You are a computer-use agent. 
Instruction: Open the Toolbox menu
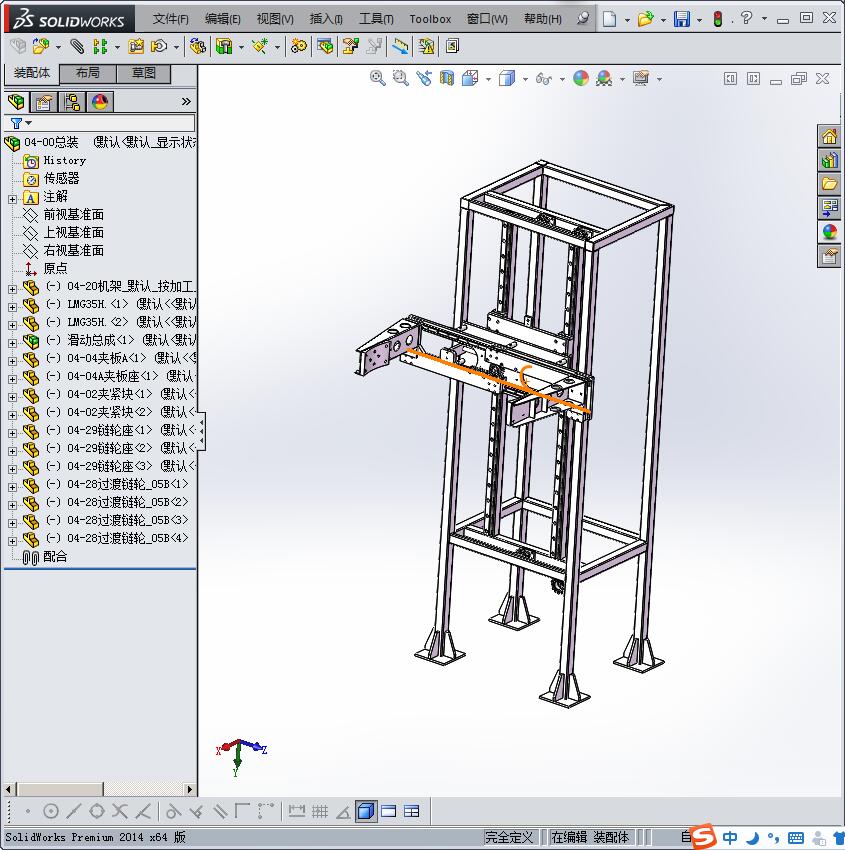[430, 19]
